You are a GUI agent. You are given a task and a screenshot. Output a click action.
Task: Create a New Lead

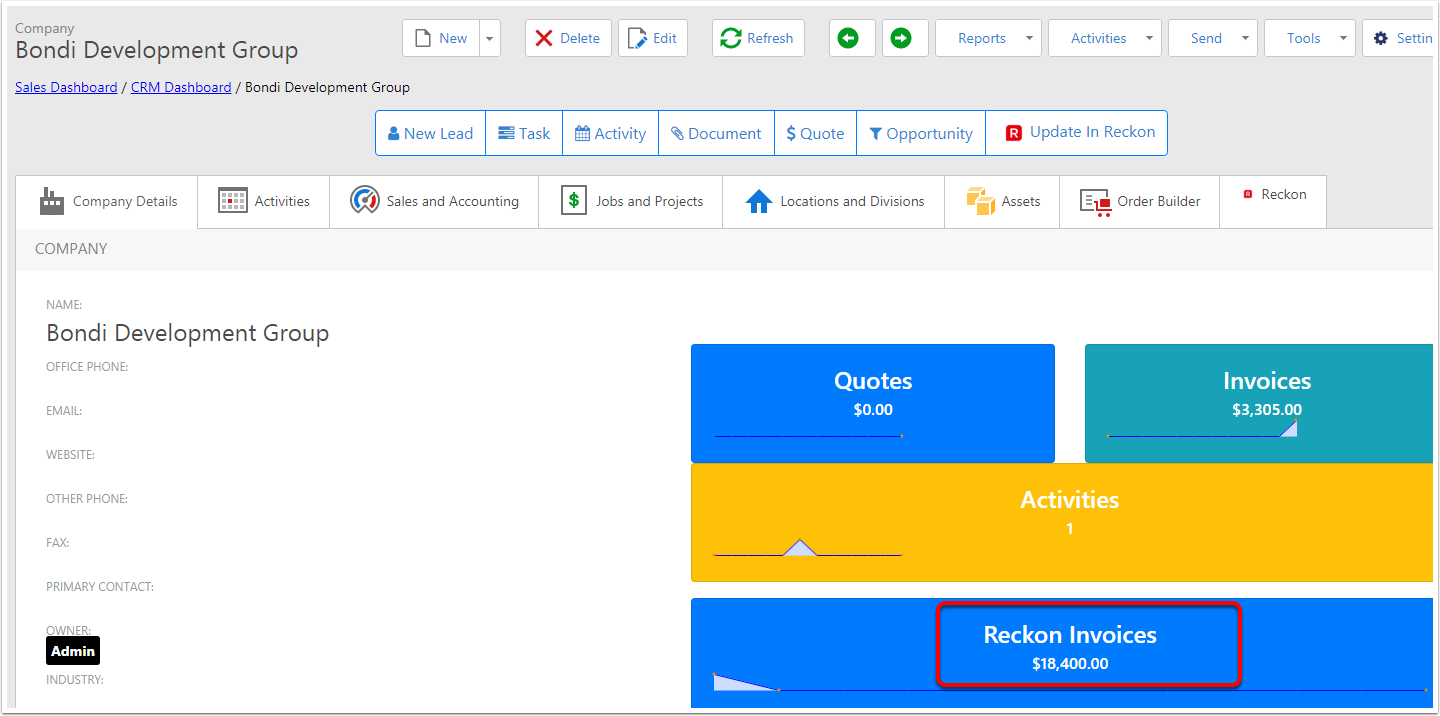(x=430, y=133)
